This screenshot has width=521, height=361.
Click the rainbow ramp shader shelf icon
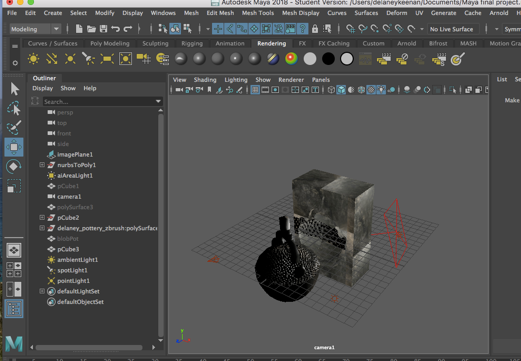(291, 59)
